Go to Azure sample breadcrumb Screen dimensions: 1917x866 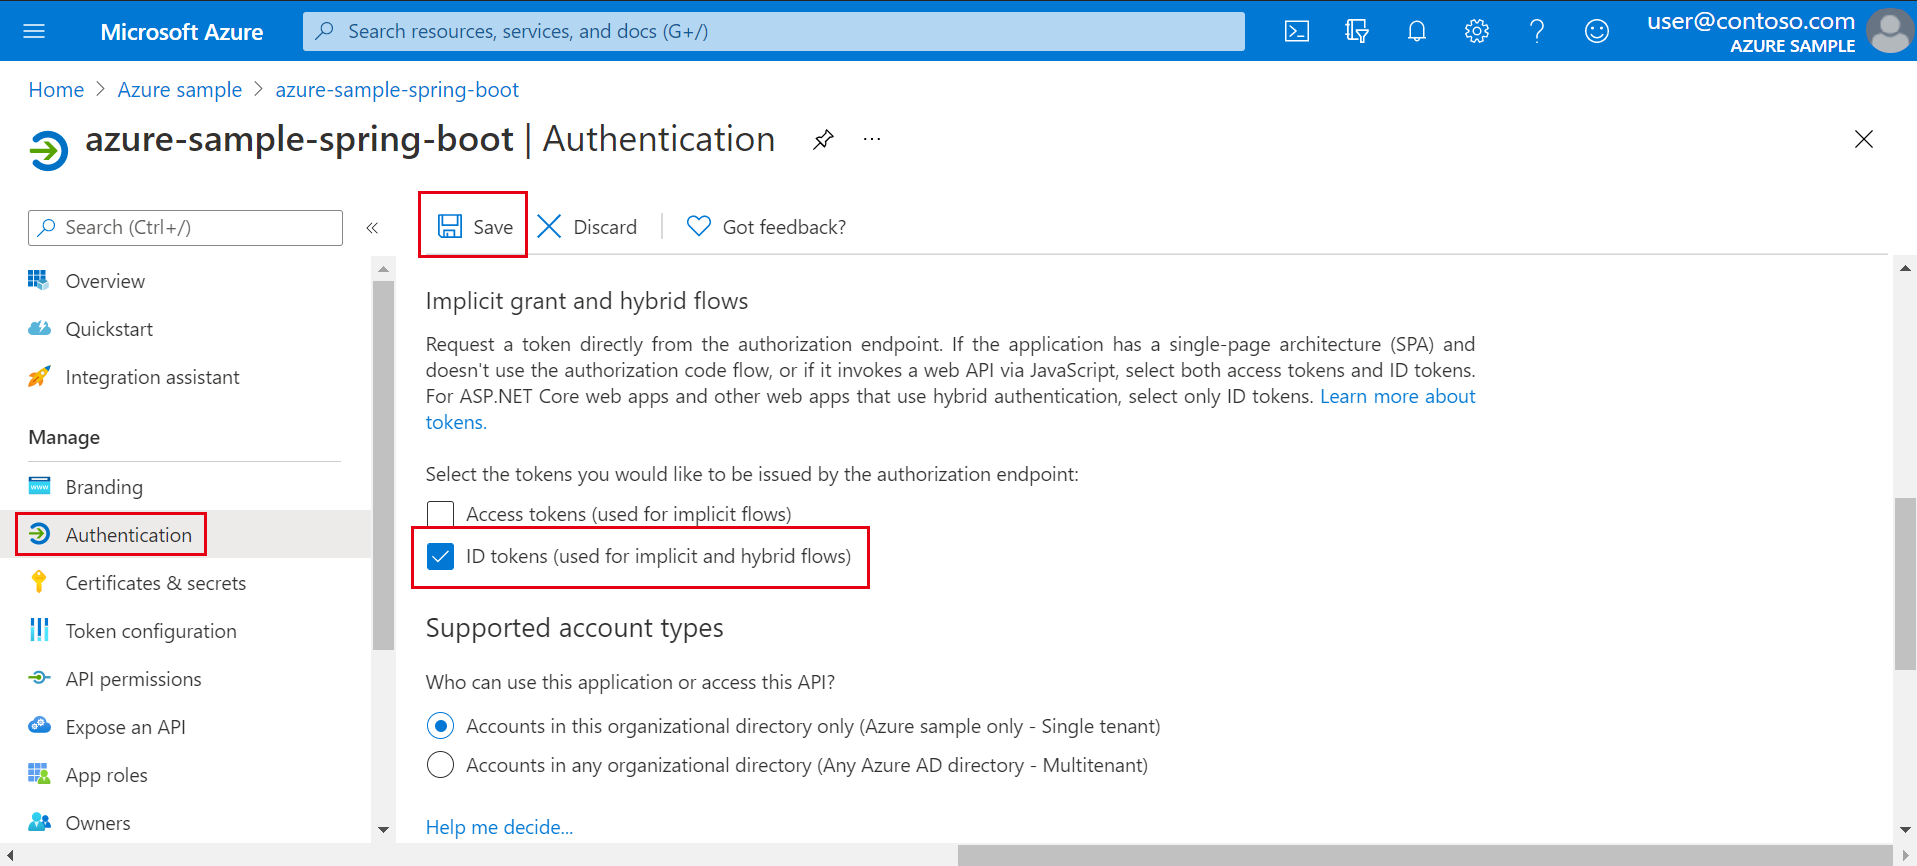click(180, 90)
